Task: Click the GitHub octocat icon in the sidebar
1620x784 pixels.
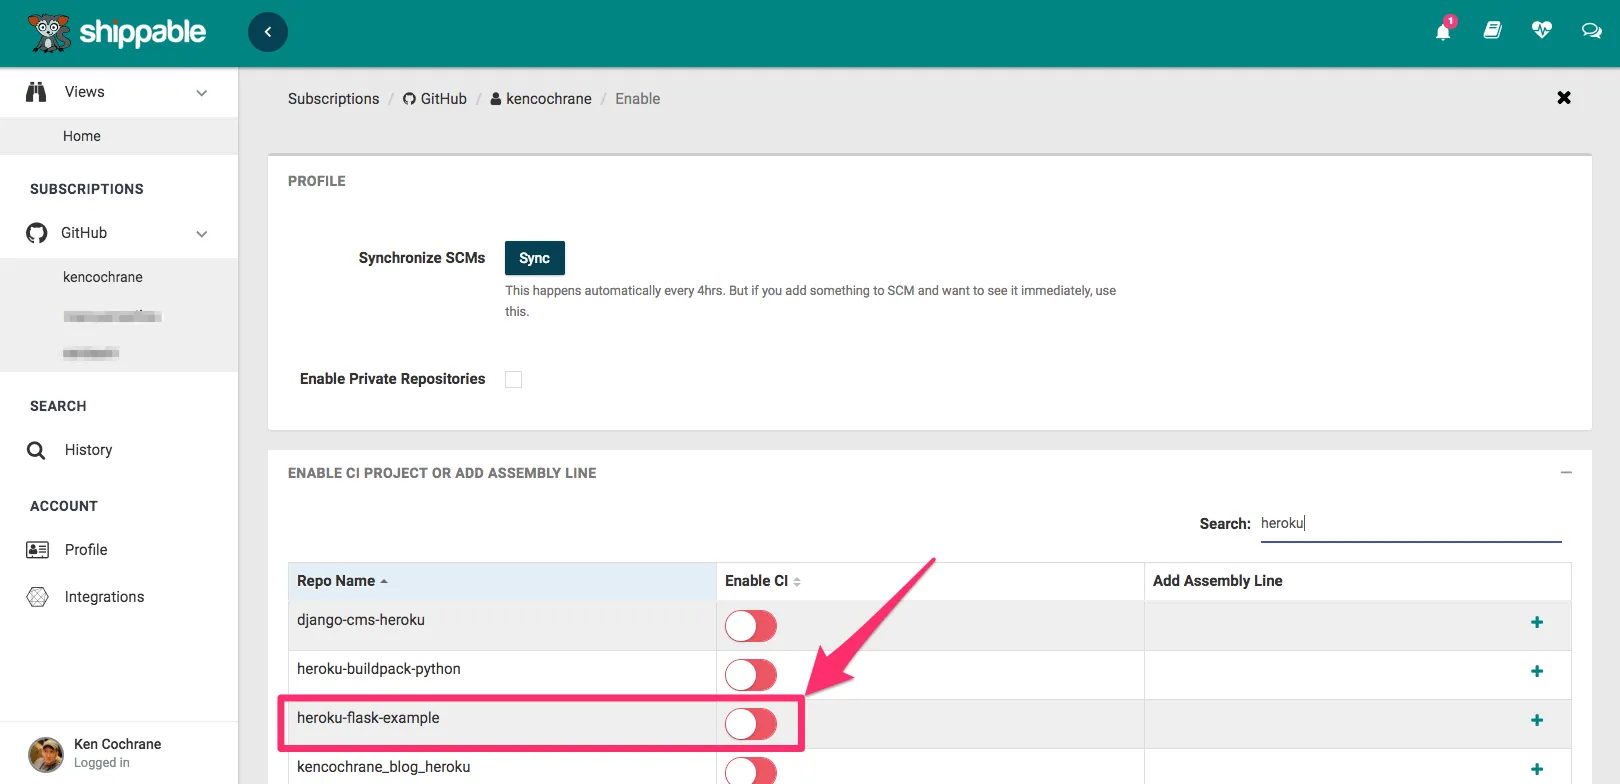Action: point(37,233)
